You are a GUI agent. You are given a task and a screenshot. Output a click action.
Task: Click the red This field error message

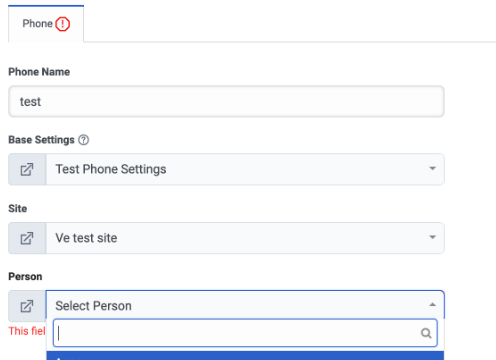[27, 331]
